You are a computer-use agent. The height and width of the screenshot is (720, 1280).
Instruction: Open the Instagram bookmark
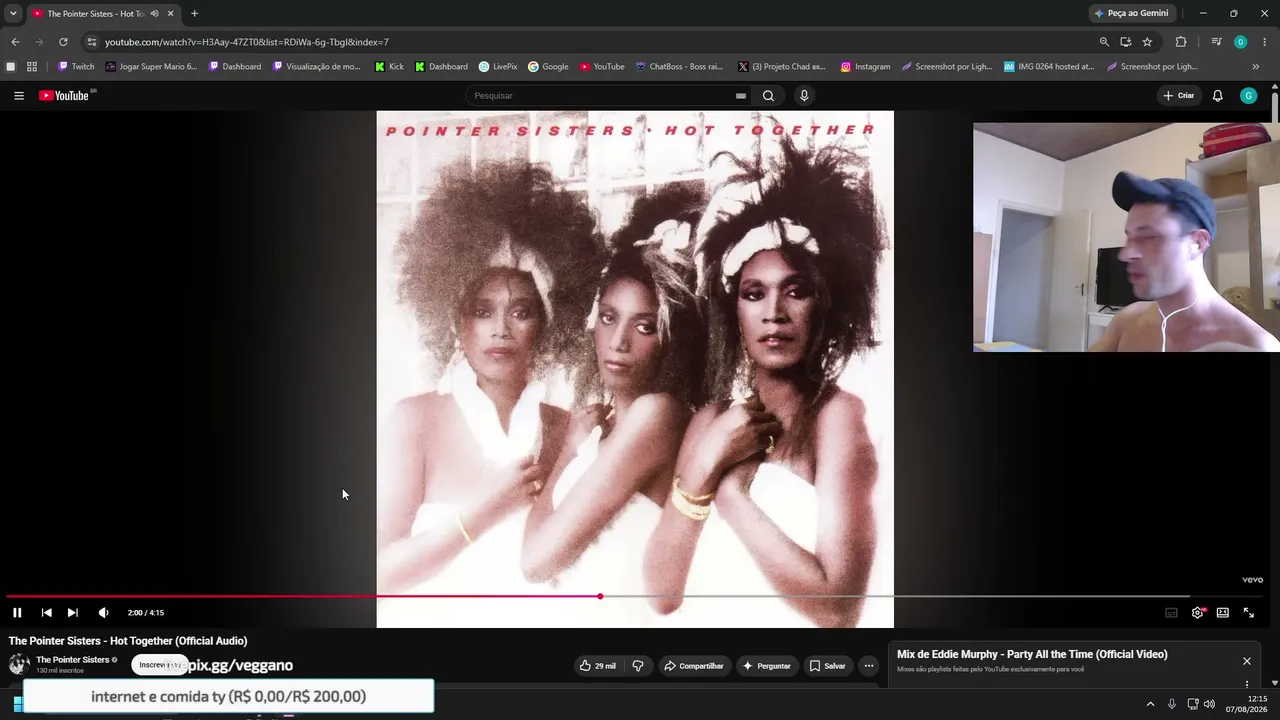pyautogui.click(x=865, y=67)
